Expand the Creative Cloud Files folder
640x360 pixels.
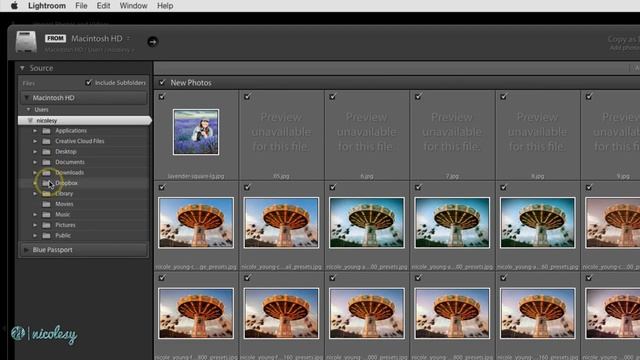[x=35, y=141]
